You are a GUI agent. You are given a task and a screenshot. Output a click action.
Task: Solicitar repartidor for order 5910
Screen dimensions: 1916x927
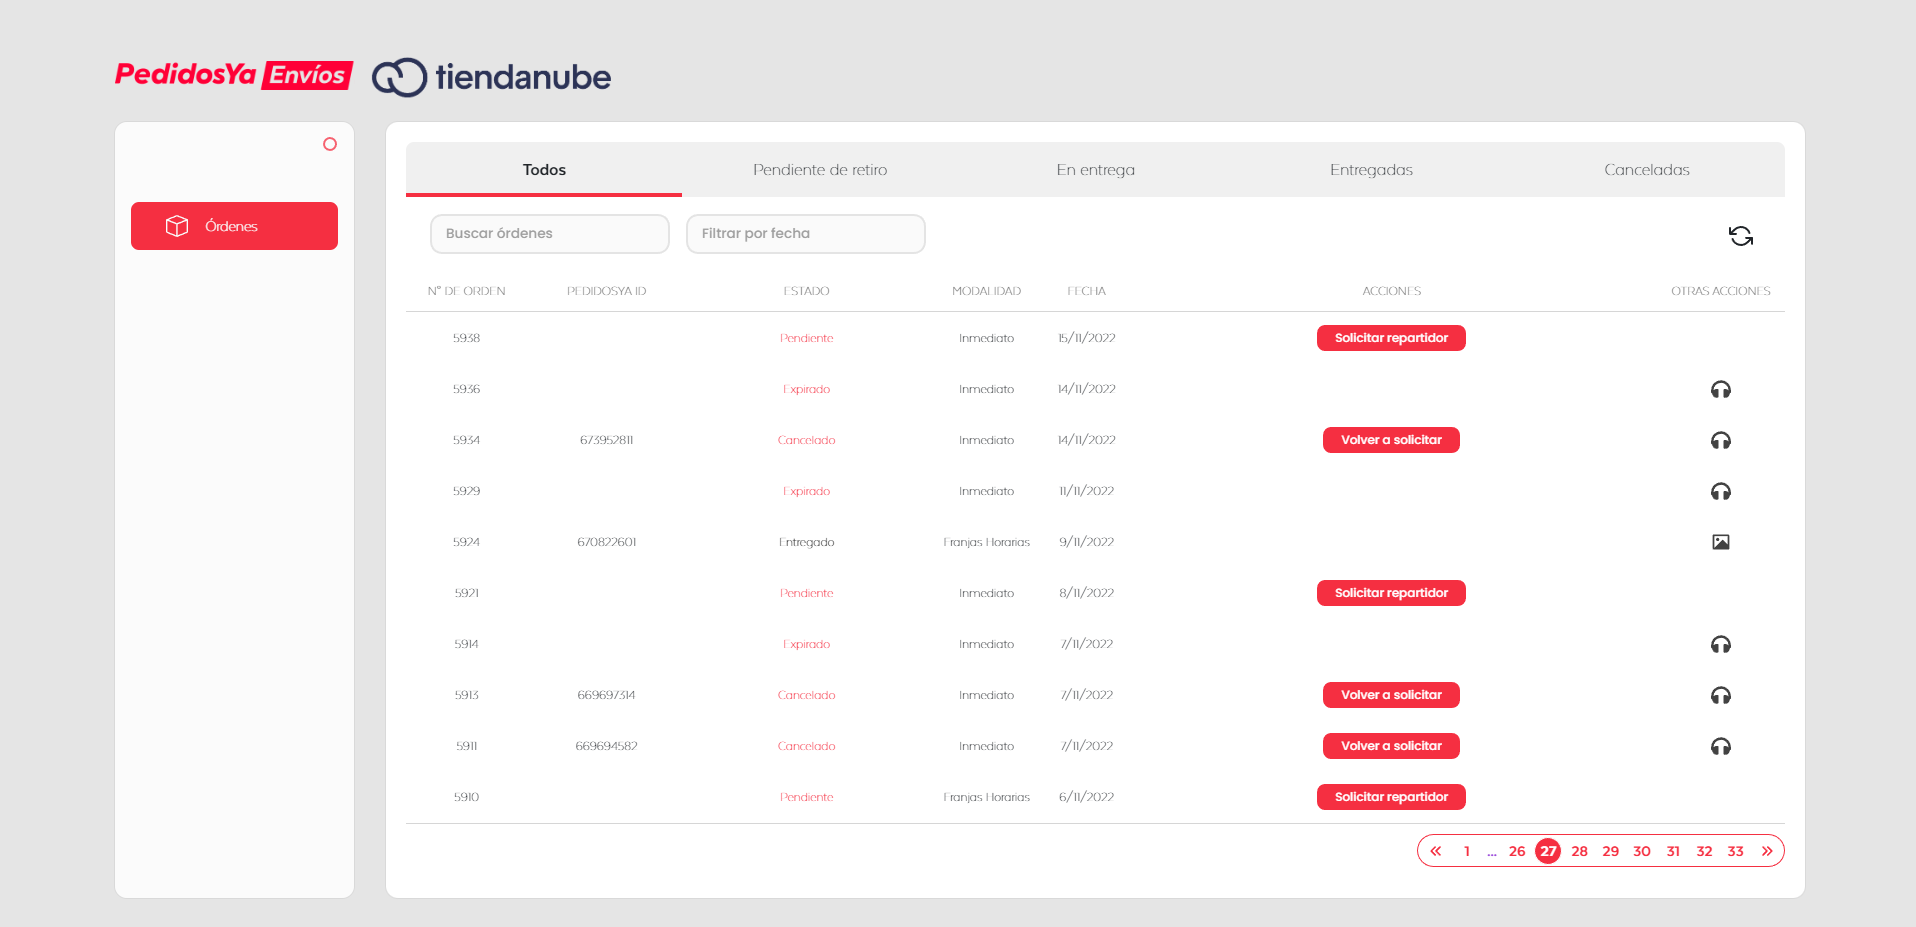point(1391,797)
